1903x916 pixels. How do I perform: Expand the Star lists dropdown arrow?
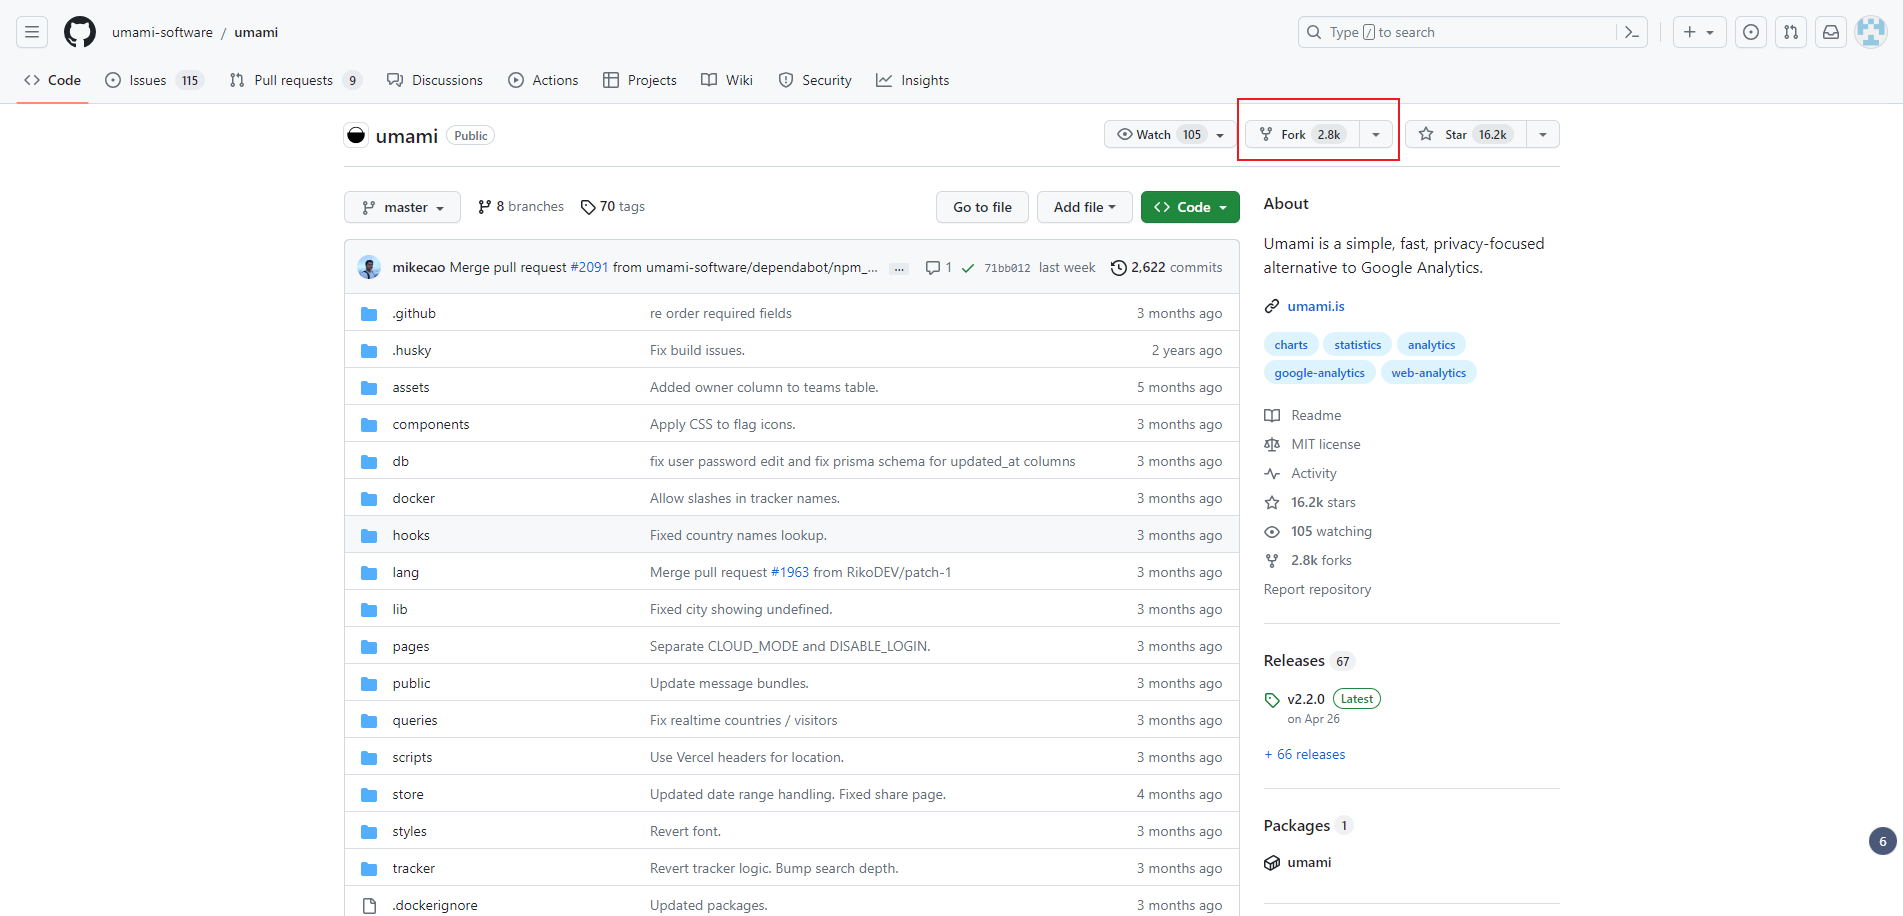1543,134
